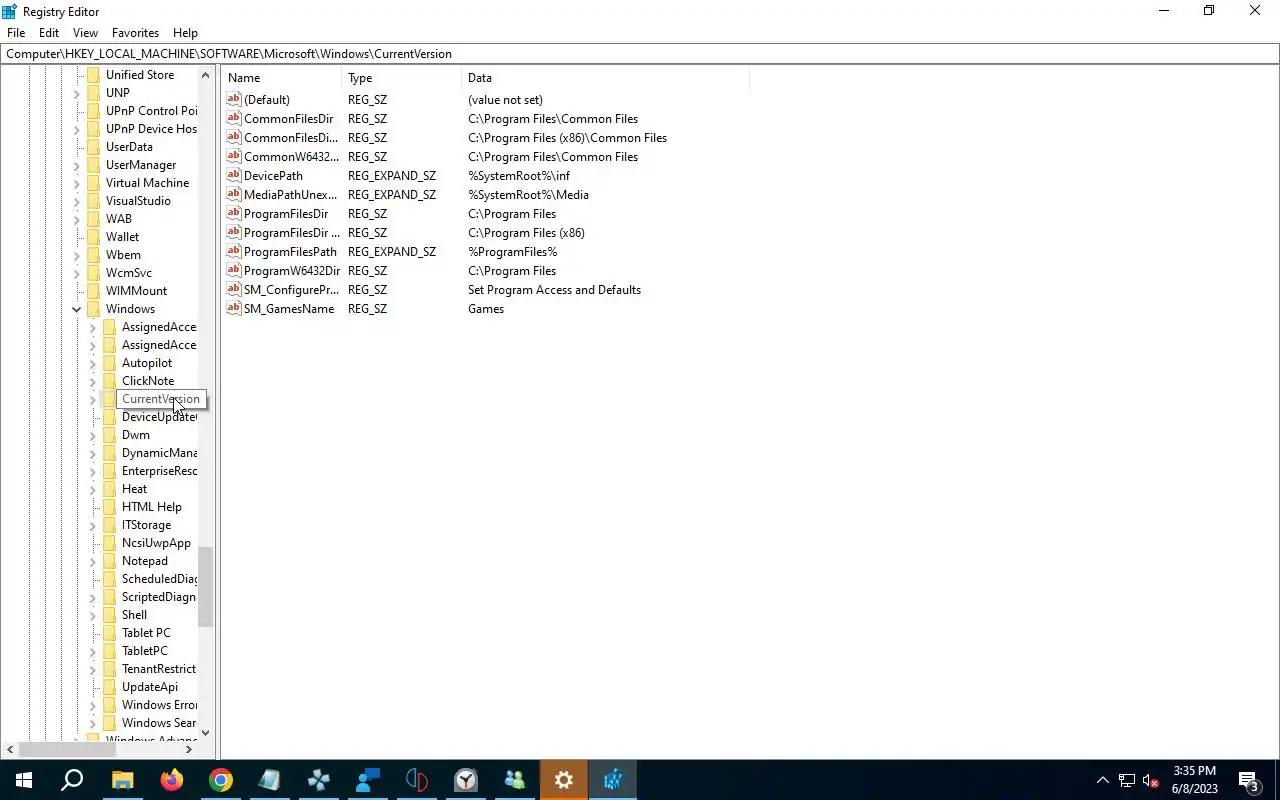
Task: Open the notification center icon
Action: coord(1249,780)
